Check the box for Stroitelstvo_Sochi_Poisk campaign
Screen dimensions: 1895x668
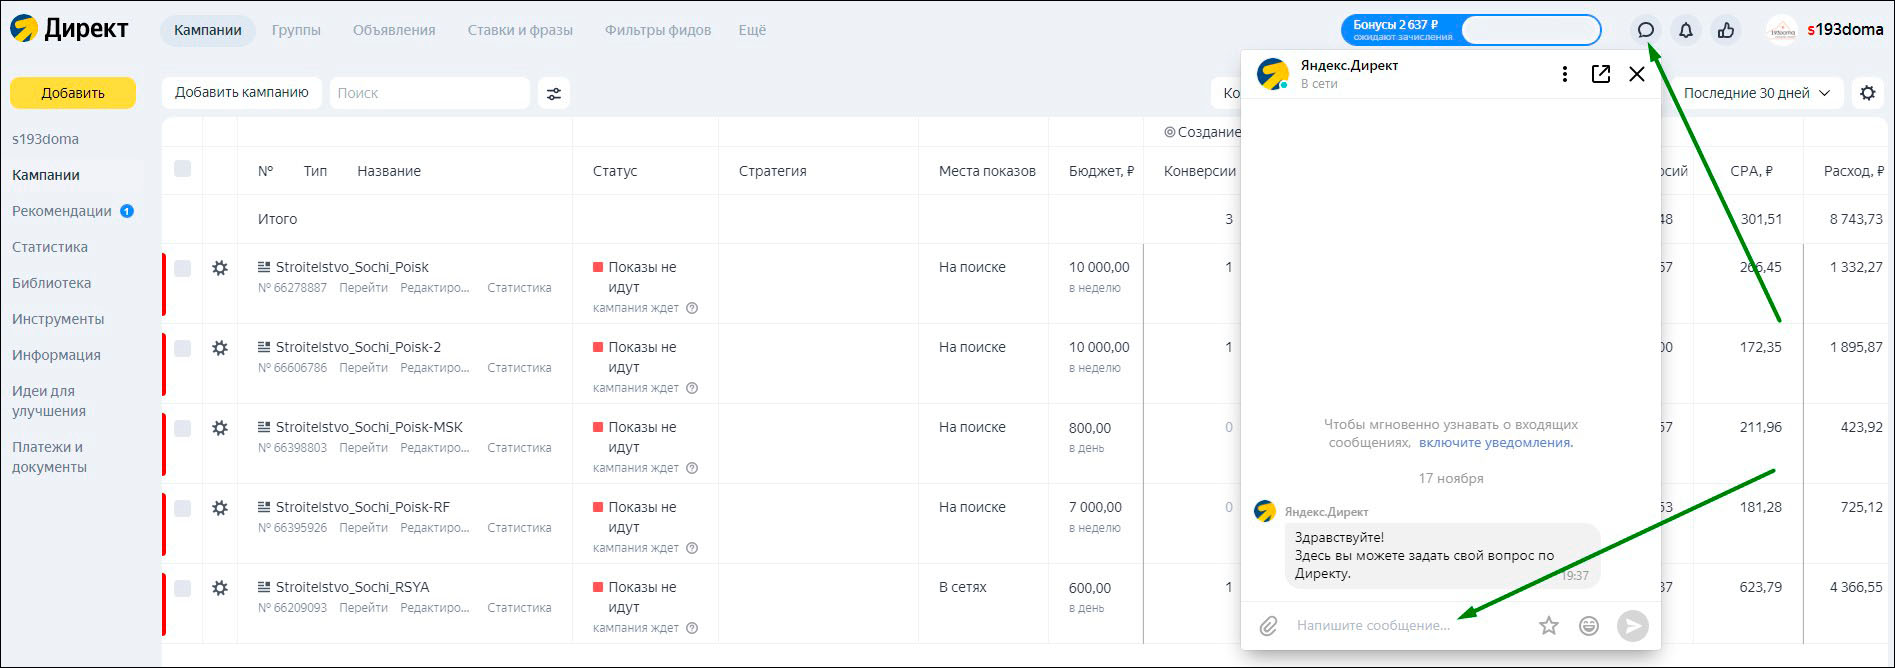tap(182, 268)
